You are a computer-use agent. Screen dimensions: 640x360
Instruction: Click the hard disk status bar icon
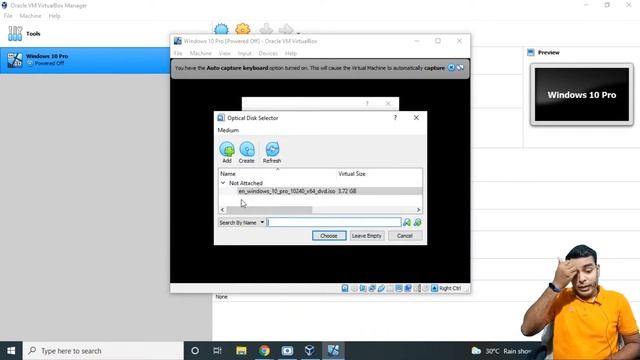pos(345,288)
